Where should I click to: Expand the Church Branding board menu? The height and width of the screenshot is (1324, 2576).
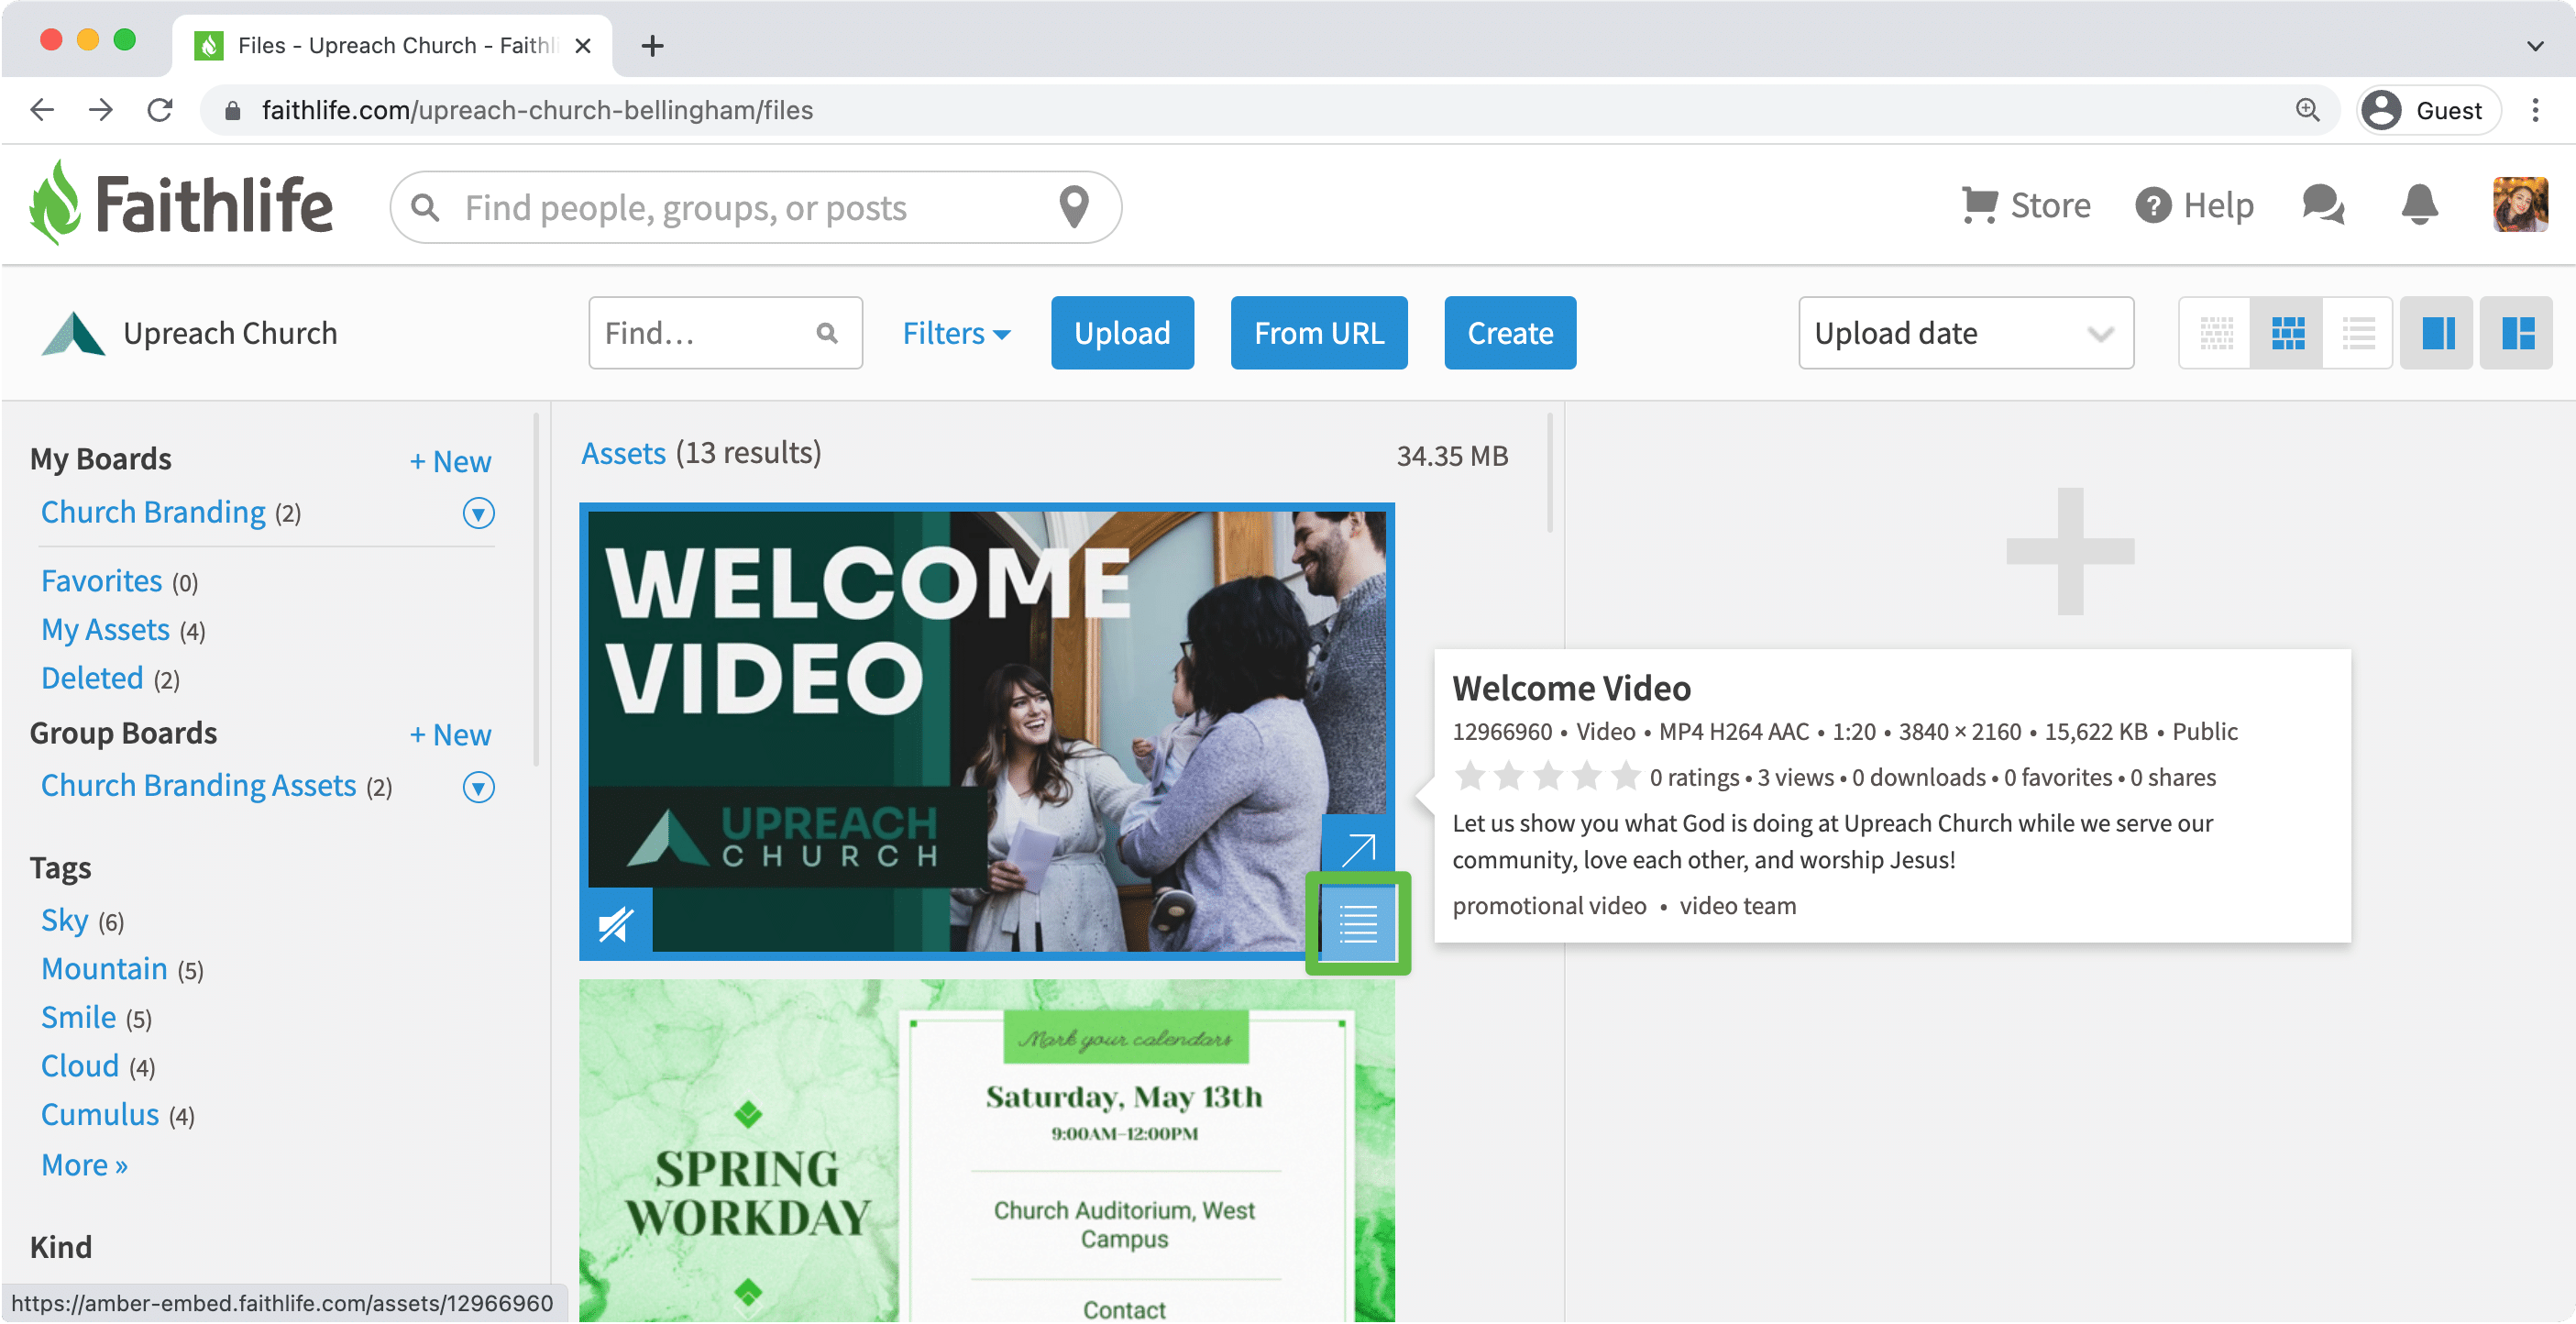pyautogui.click(x=478, y=512)
